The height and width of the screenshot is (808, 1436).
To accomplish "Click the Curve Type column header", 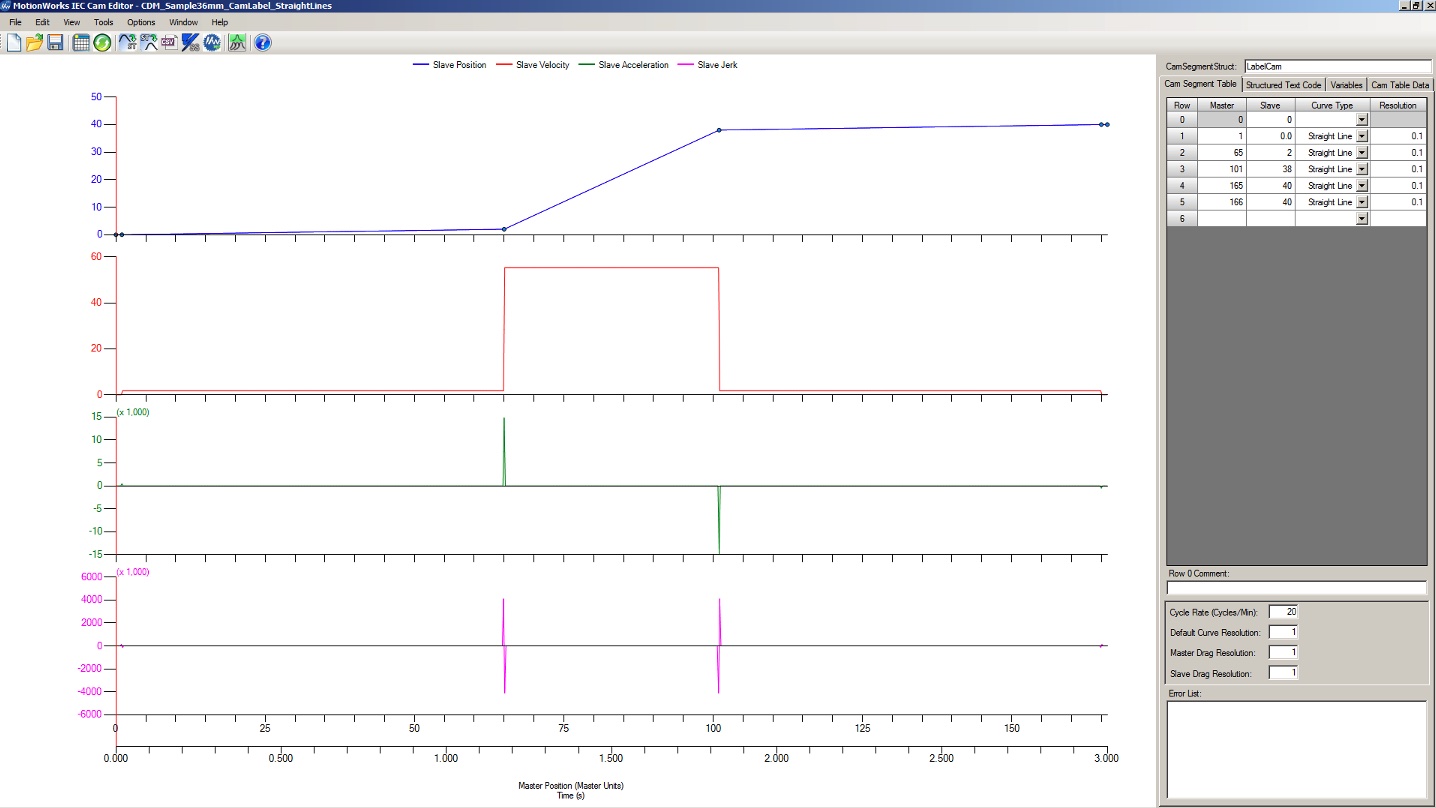I will [1332, 105].
